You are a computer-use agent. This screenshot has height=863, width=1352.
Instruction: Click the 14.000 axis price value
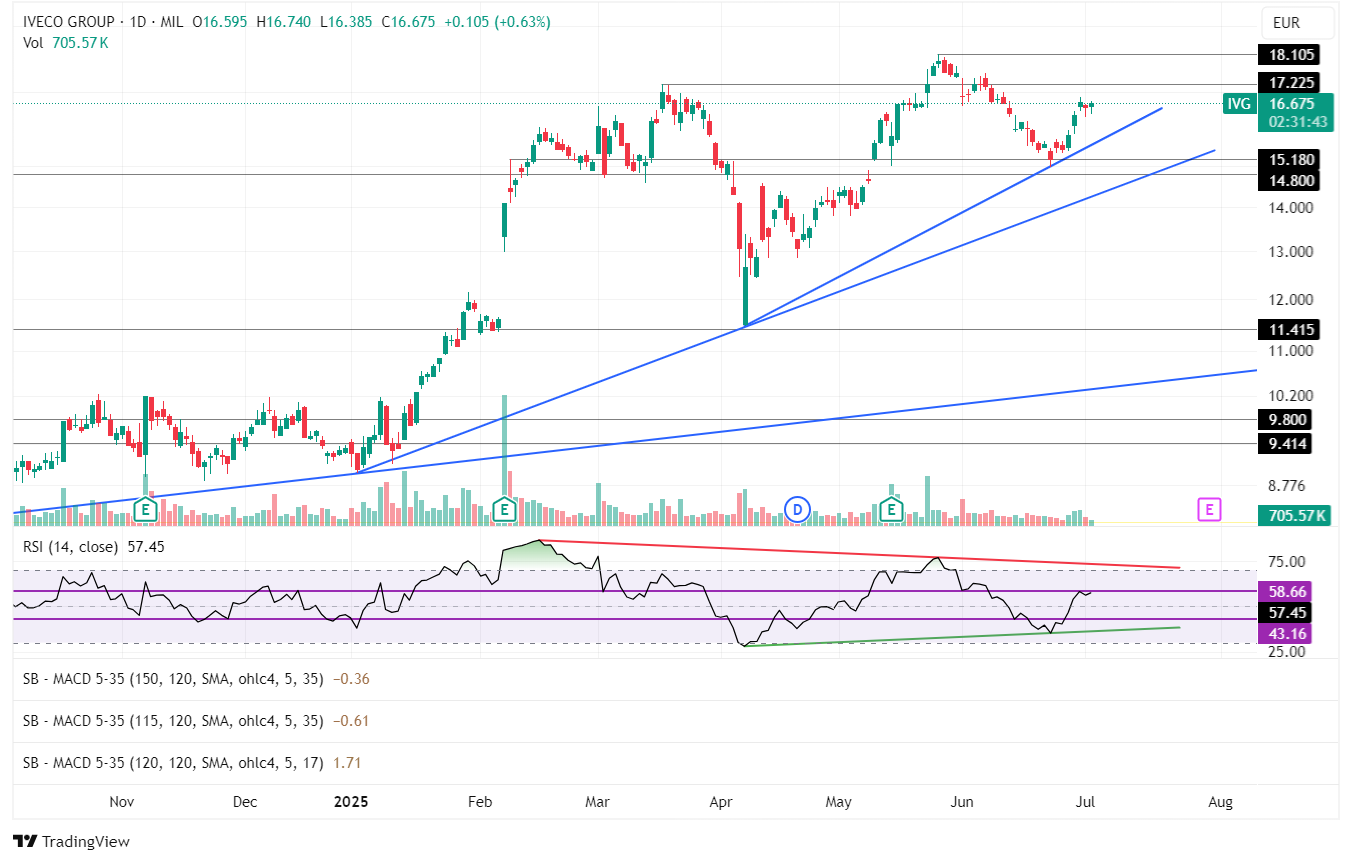(x=1290, y=208)
